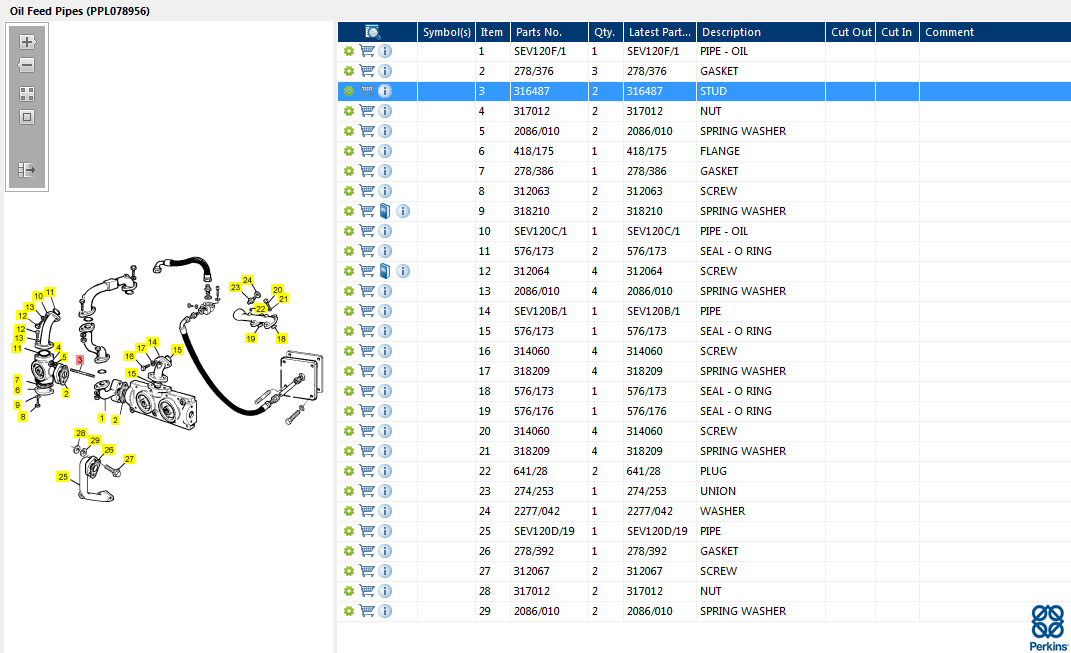The width and height of the screenshot is (1071, 653).
Task: Click callout 24 on the diagram
Action: 247,280
